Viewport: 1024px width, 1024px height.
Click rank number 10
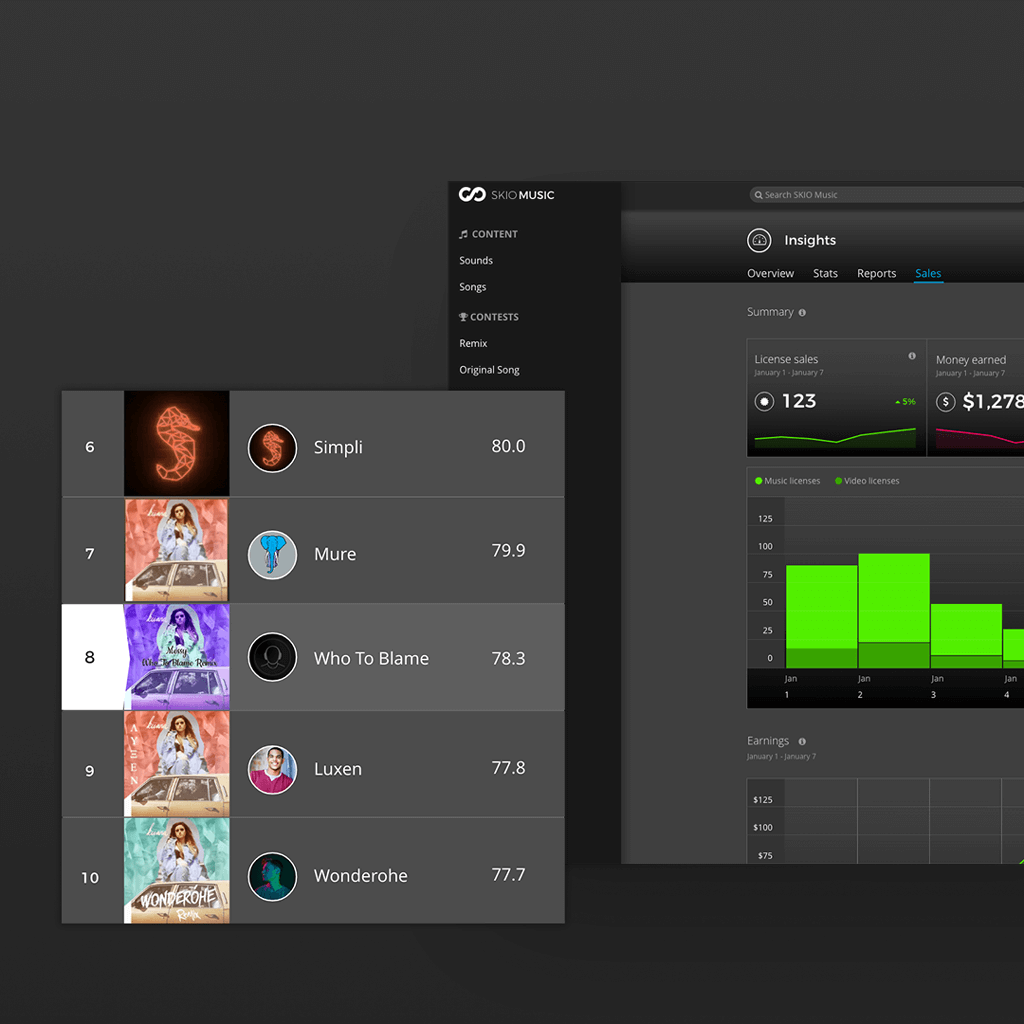click(89, 878)
